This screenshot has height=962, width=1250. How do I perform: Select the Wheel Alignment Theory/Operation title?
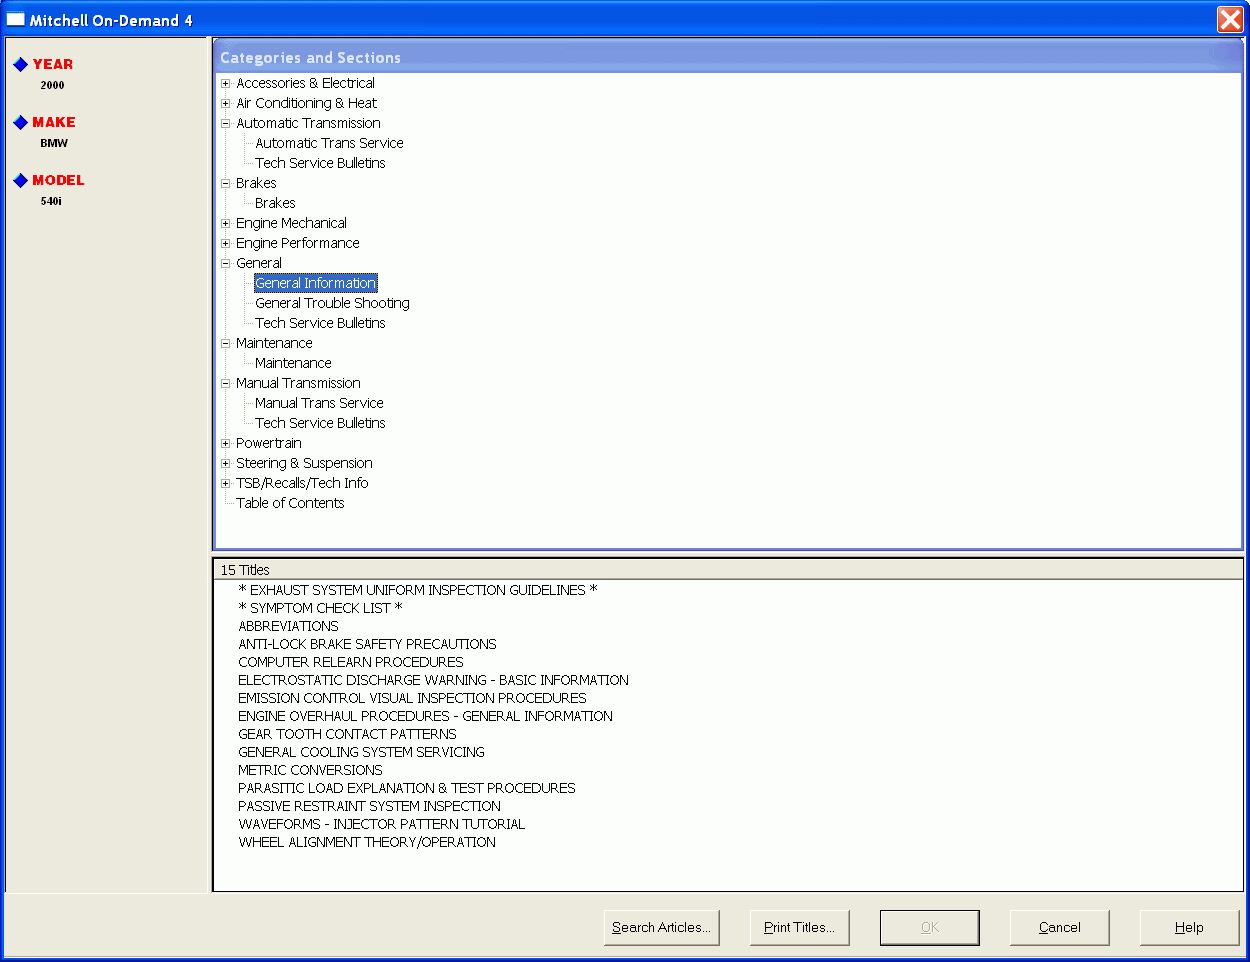click(x=367, y=842)
